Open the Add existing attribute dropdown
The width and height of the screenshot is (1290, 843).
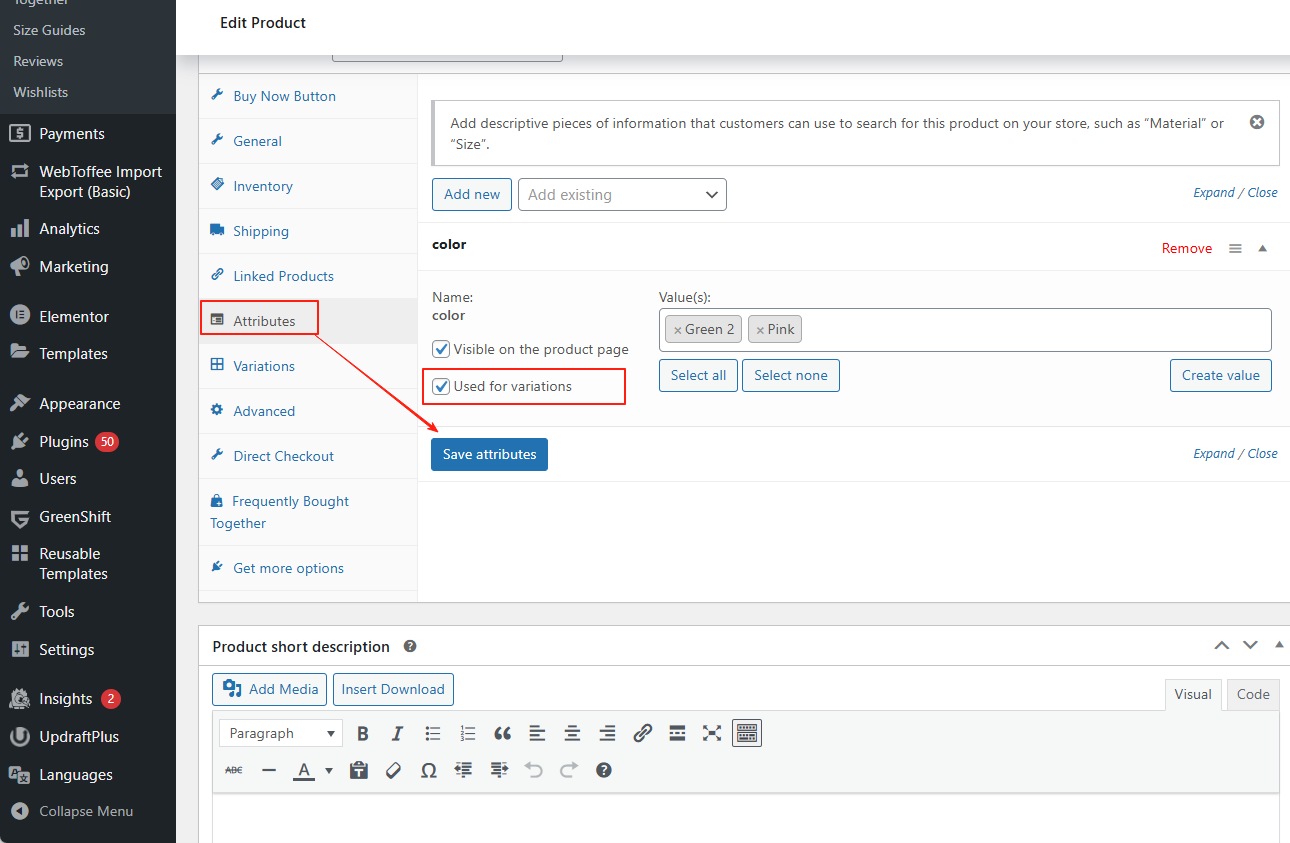click(622, 195)
